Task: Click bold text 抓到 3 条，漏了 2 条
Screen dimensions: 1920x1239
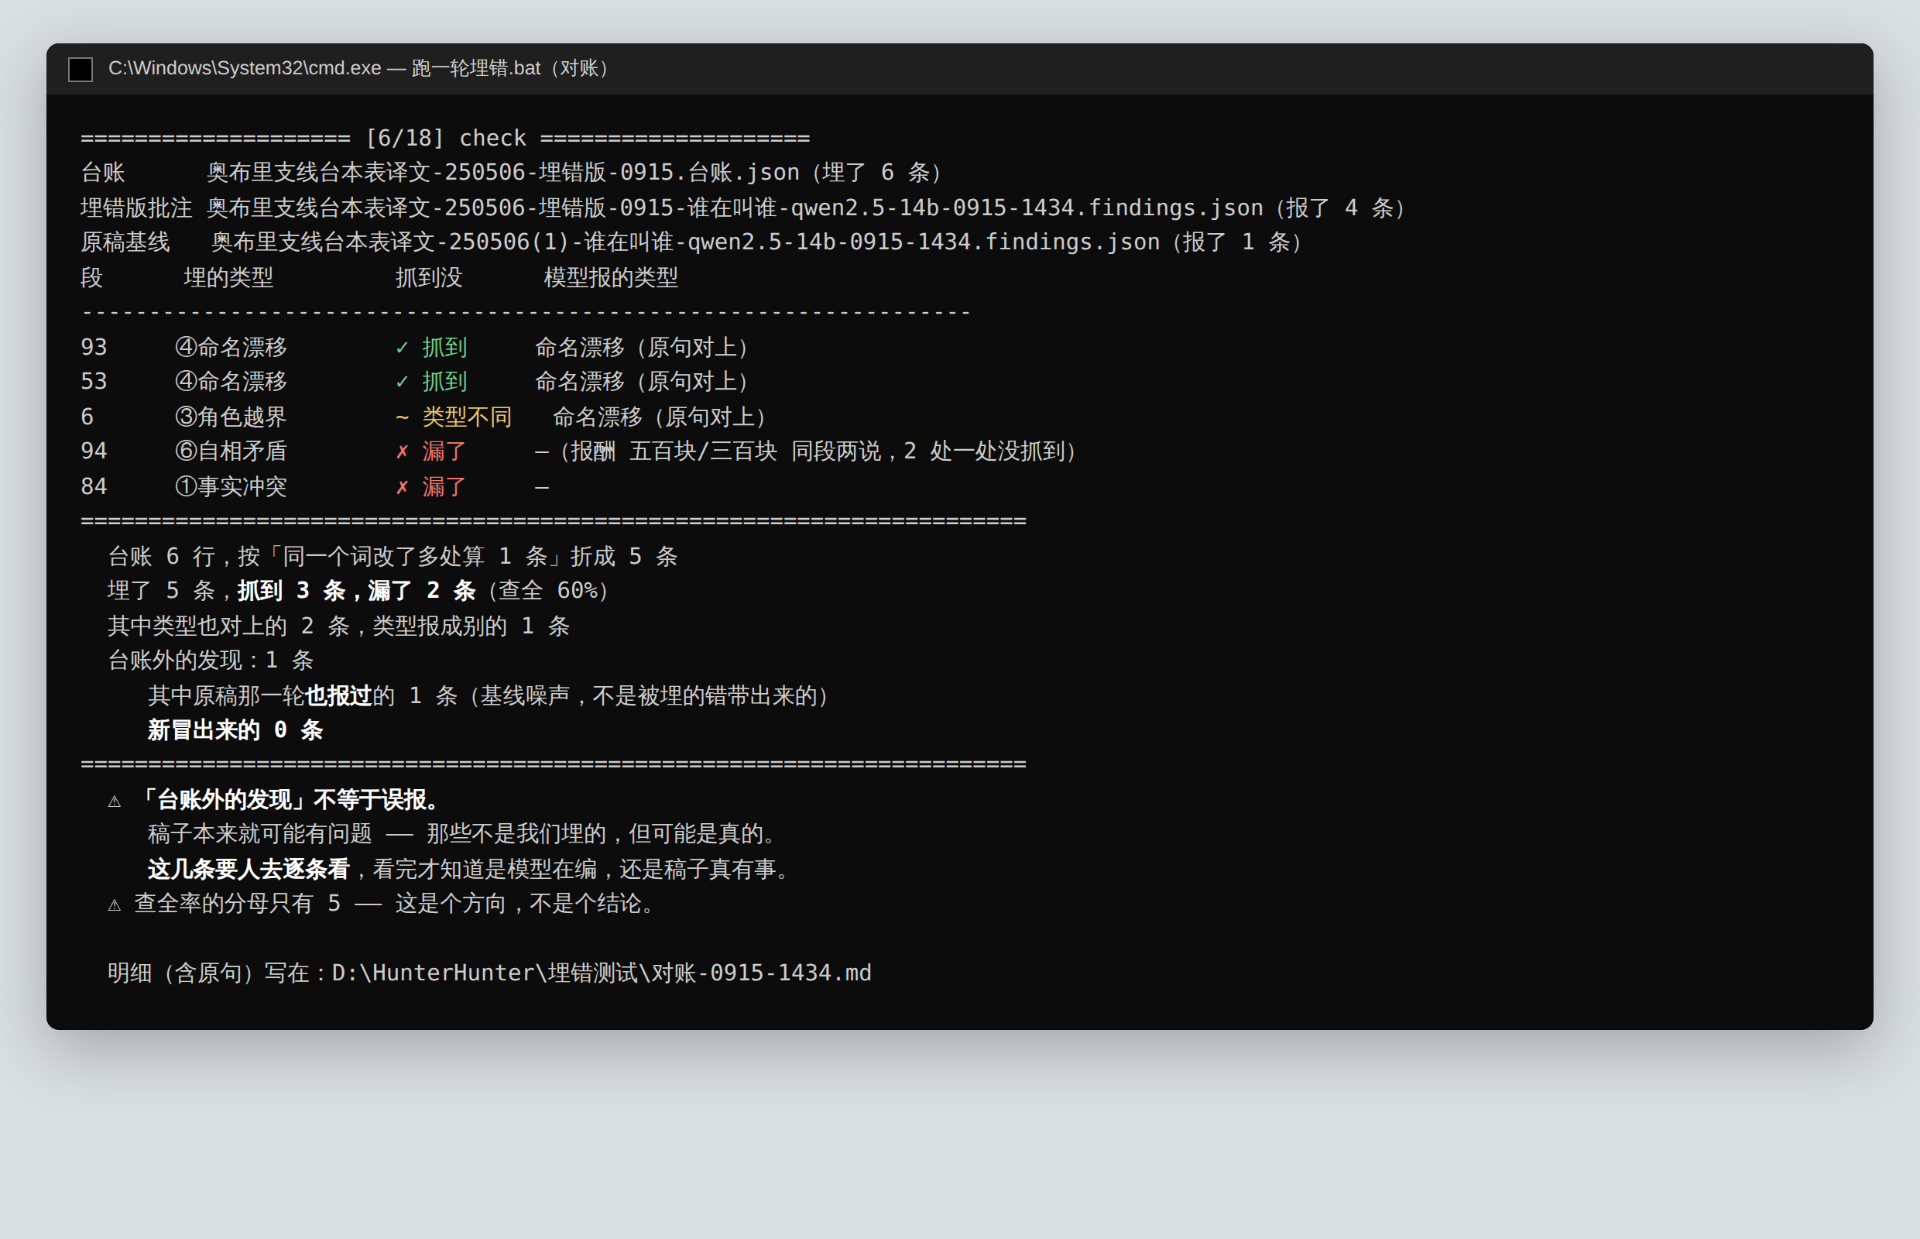Action: (356, 591)
